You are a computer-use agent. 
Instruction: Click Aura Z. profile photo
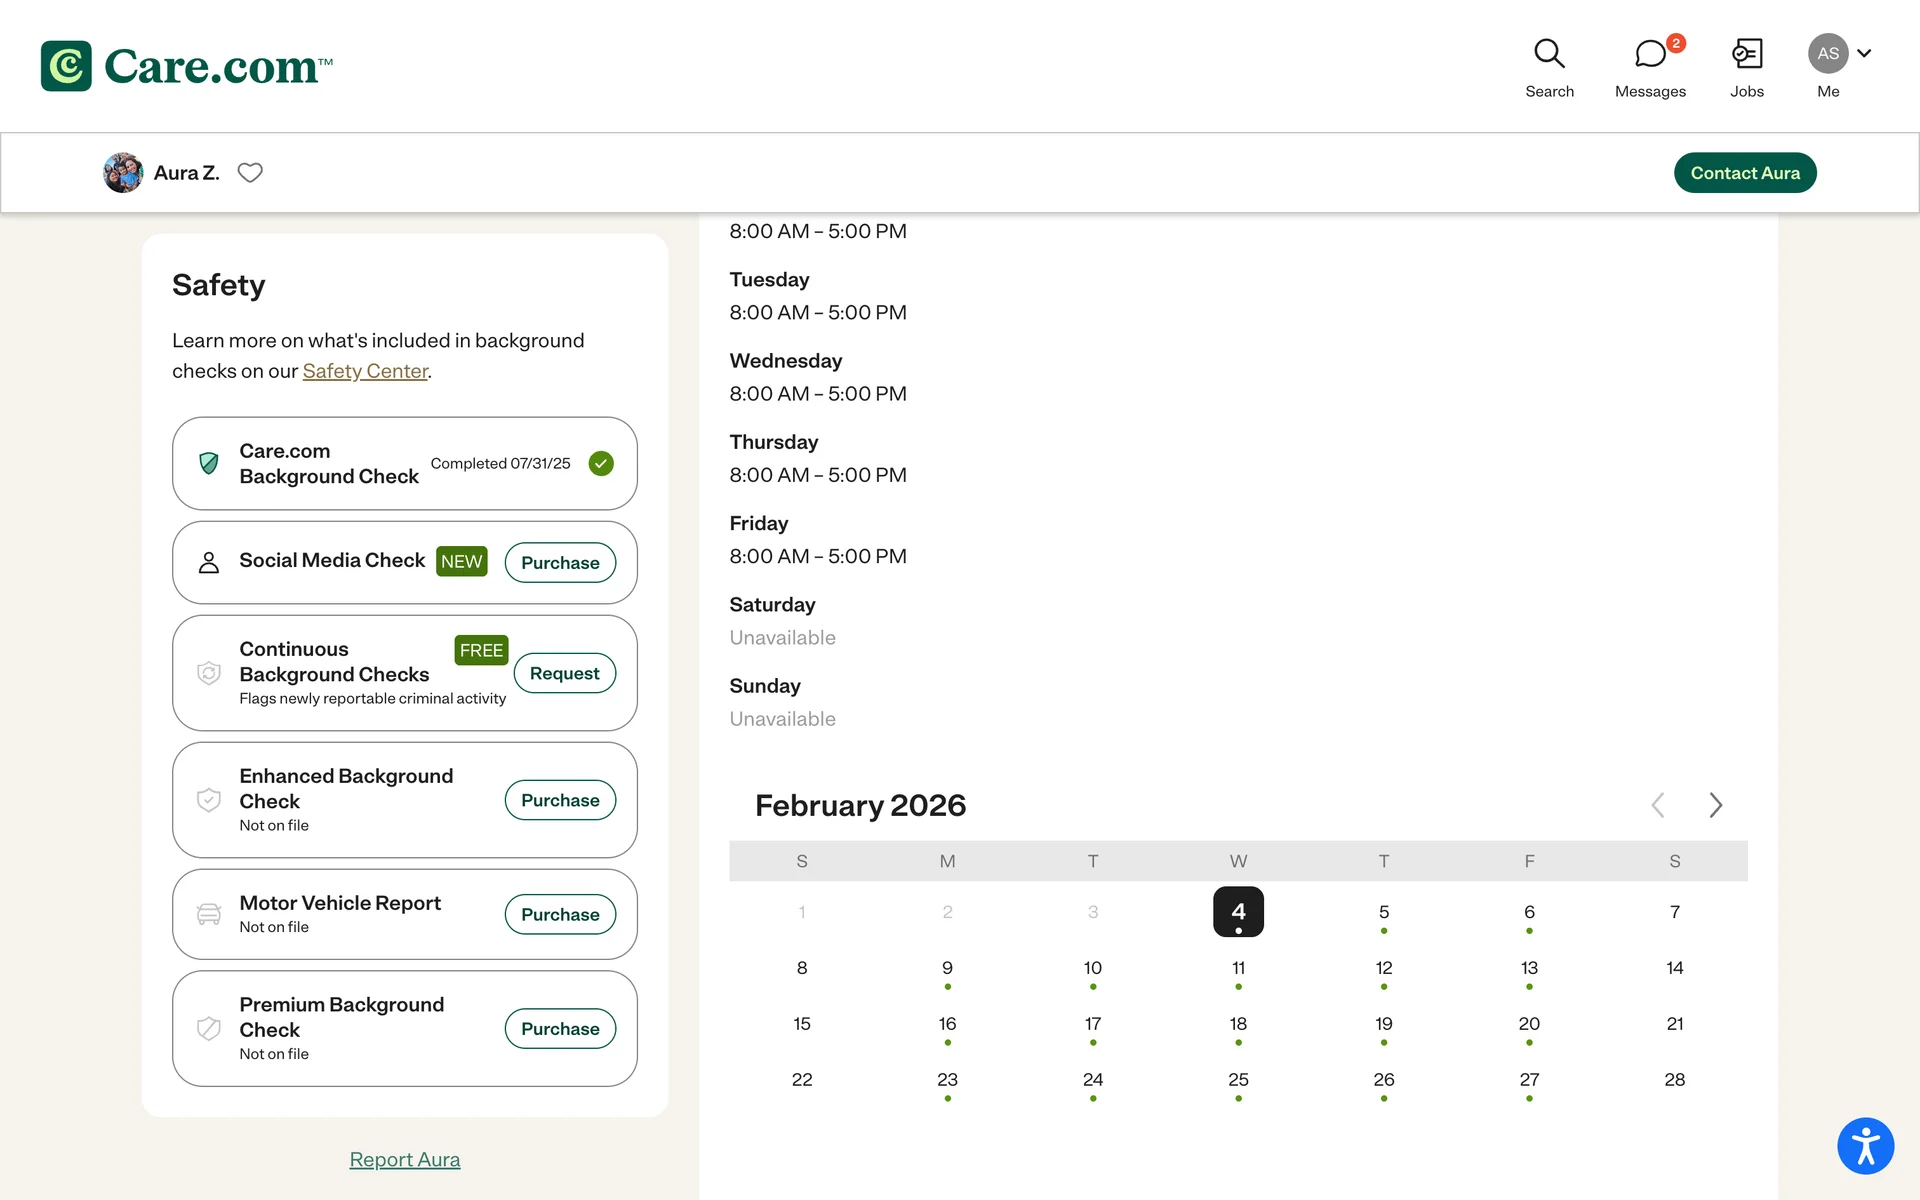pos(123,173)
